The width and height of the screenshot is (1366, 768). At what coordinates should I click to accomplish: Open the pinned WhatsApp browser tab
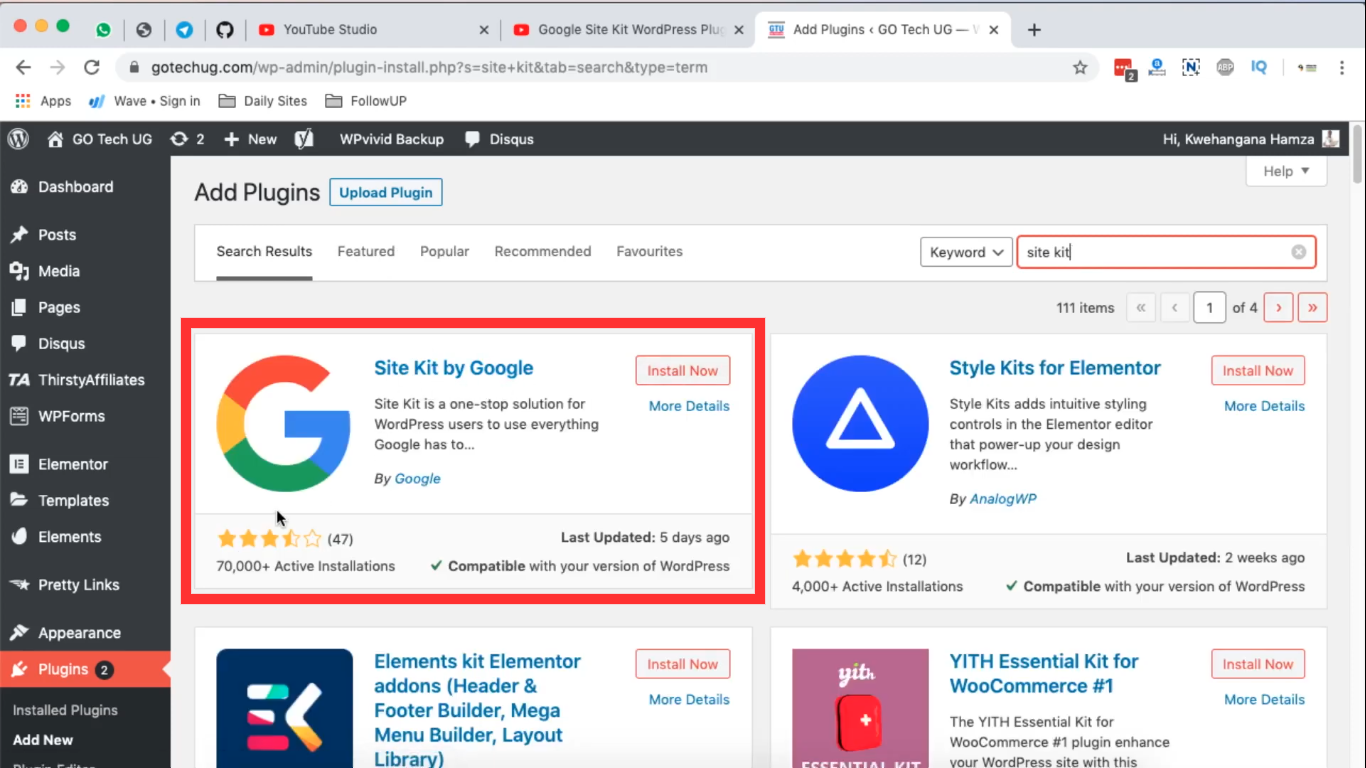tap(104, 30)
